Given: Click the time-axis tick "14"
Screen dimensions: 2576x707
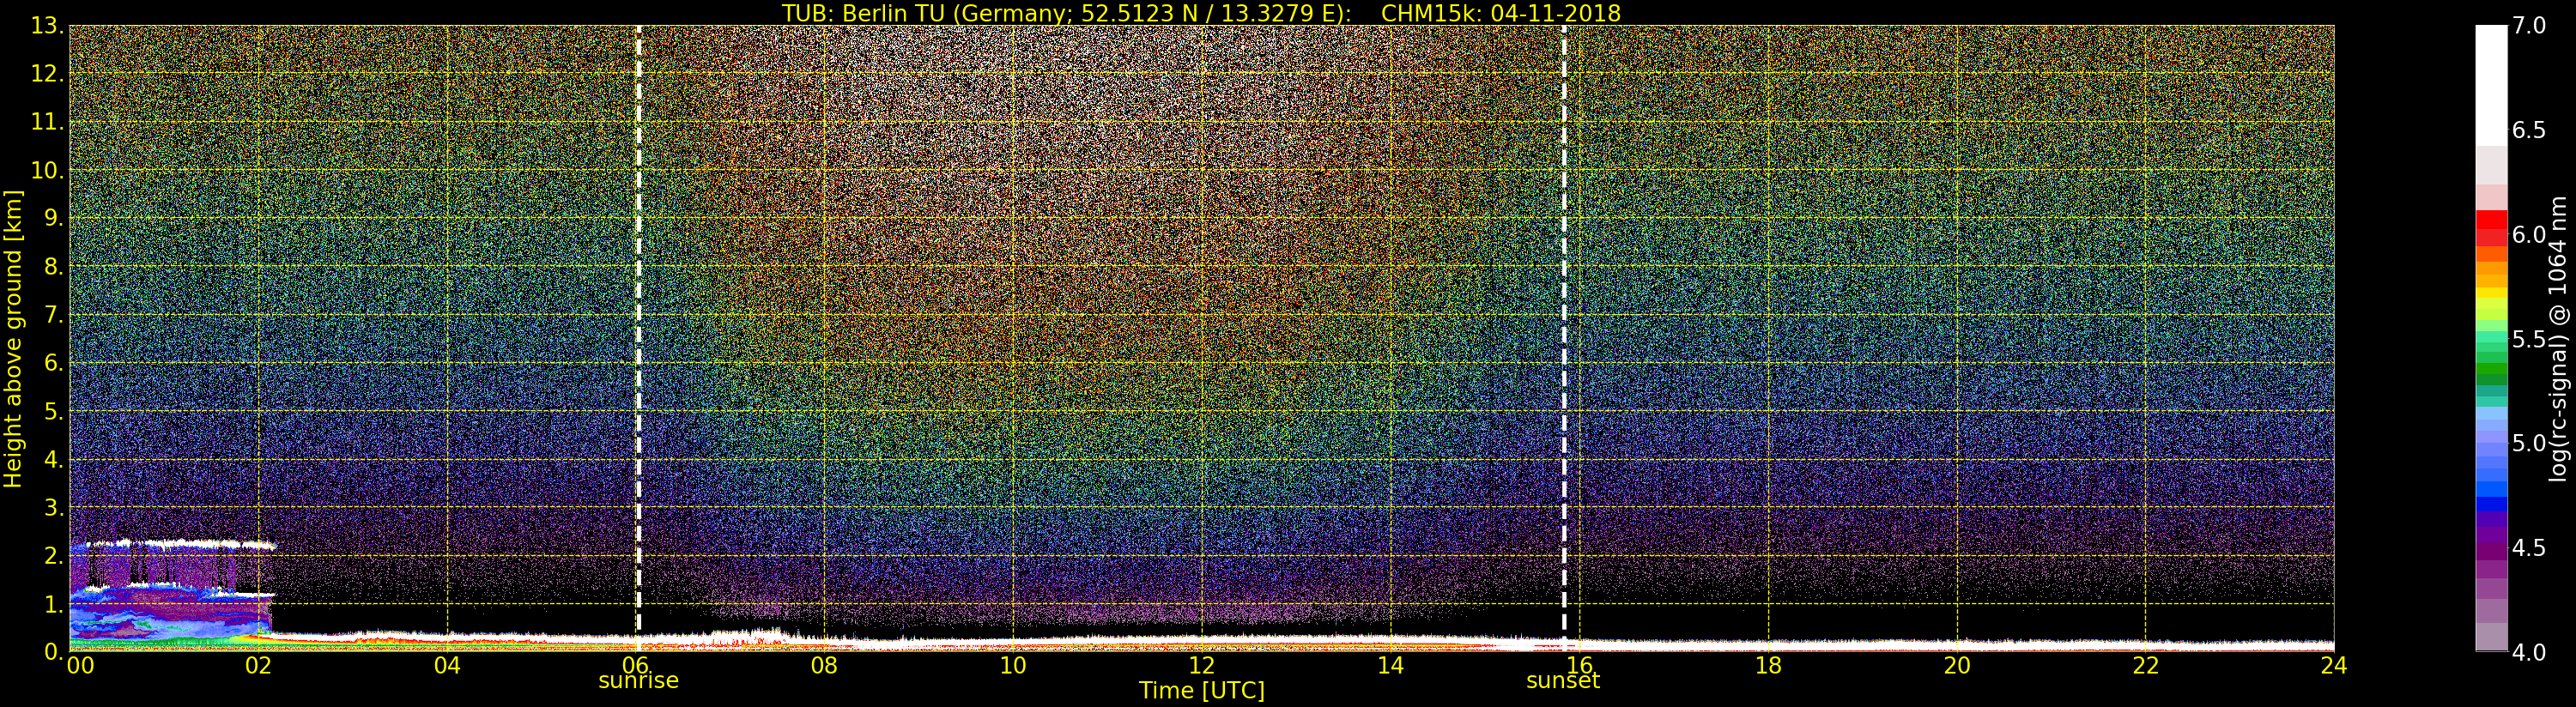Looking at the screenshot, I should point(1390,665).
